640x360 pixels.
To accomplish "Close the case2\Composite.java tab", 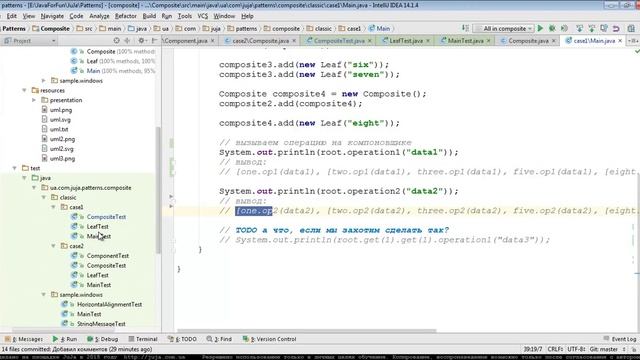I will tap(294, 41).
